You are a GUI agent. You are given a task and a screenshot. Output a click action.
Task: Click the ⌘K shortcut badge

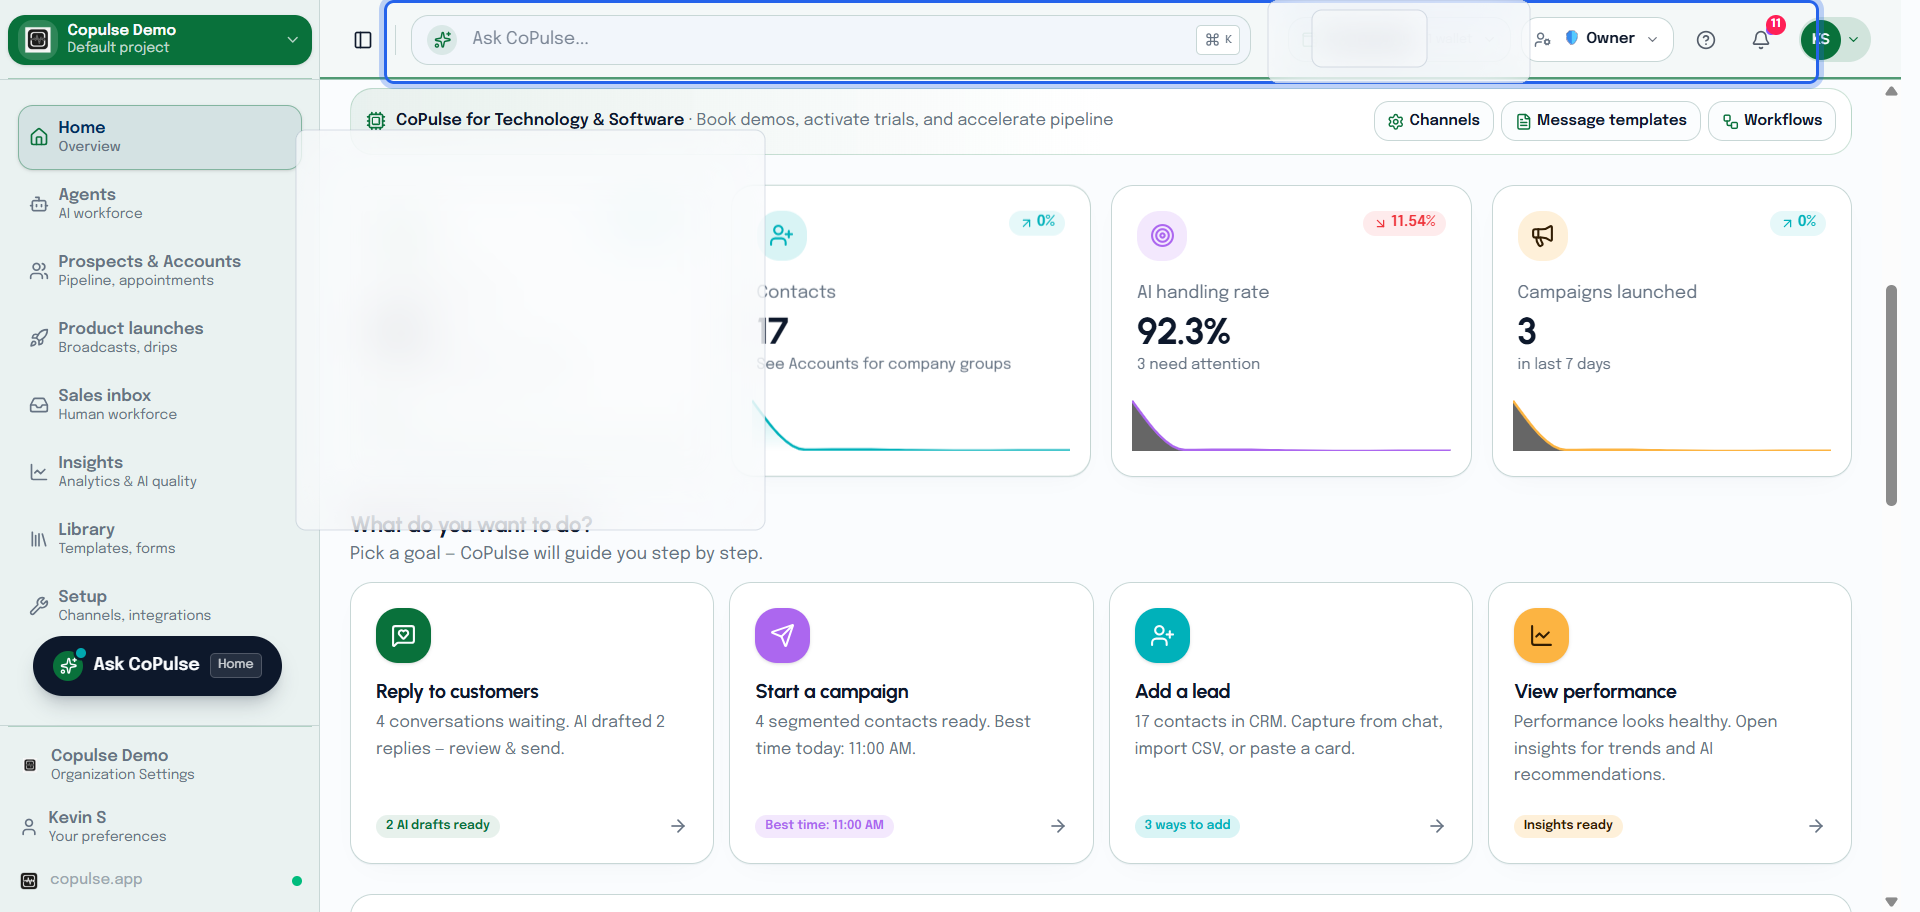click(x=1218, y=40)
